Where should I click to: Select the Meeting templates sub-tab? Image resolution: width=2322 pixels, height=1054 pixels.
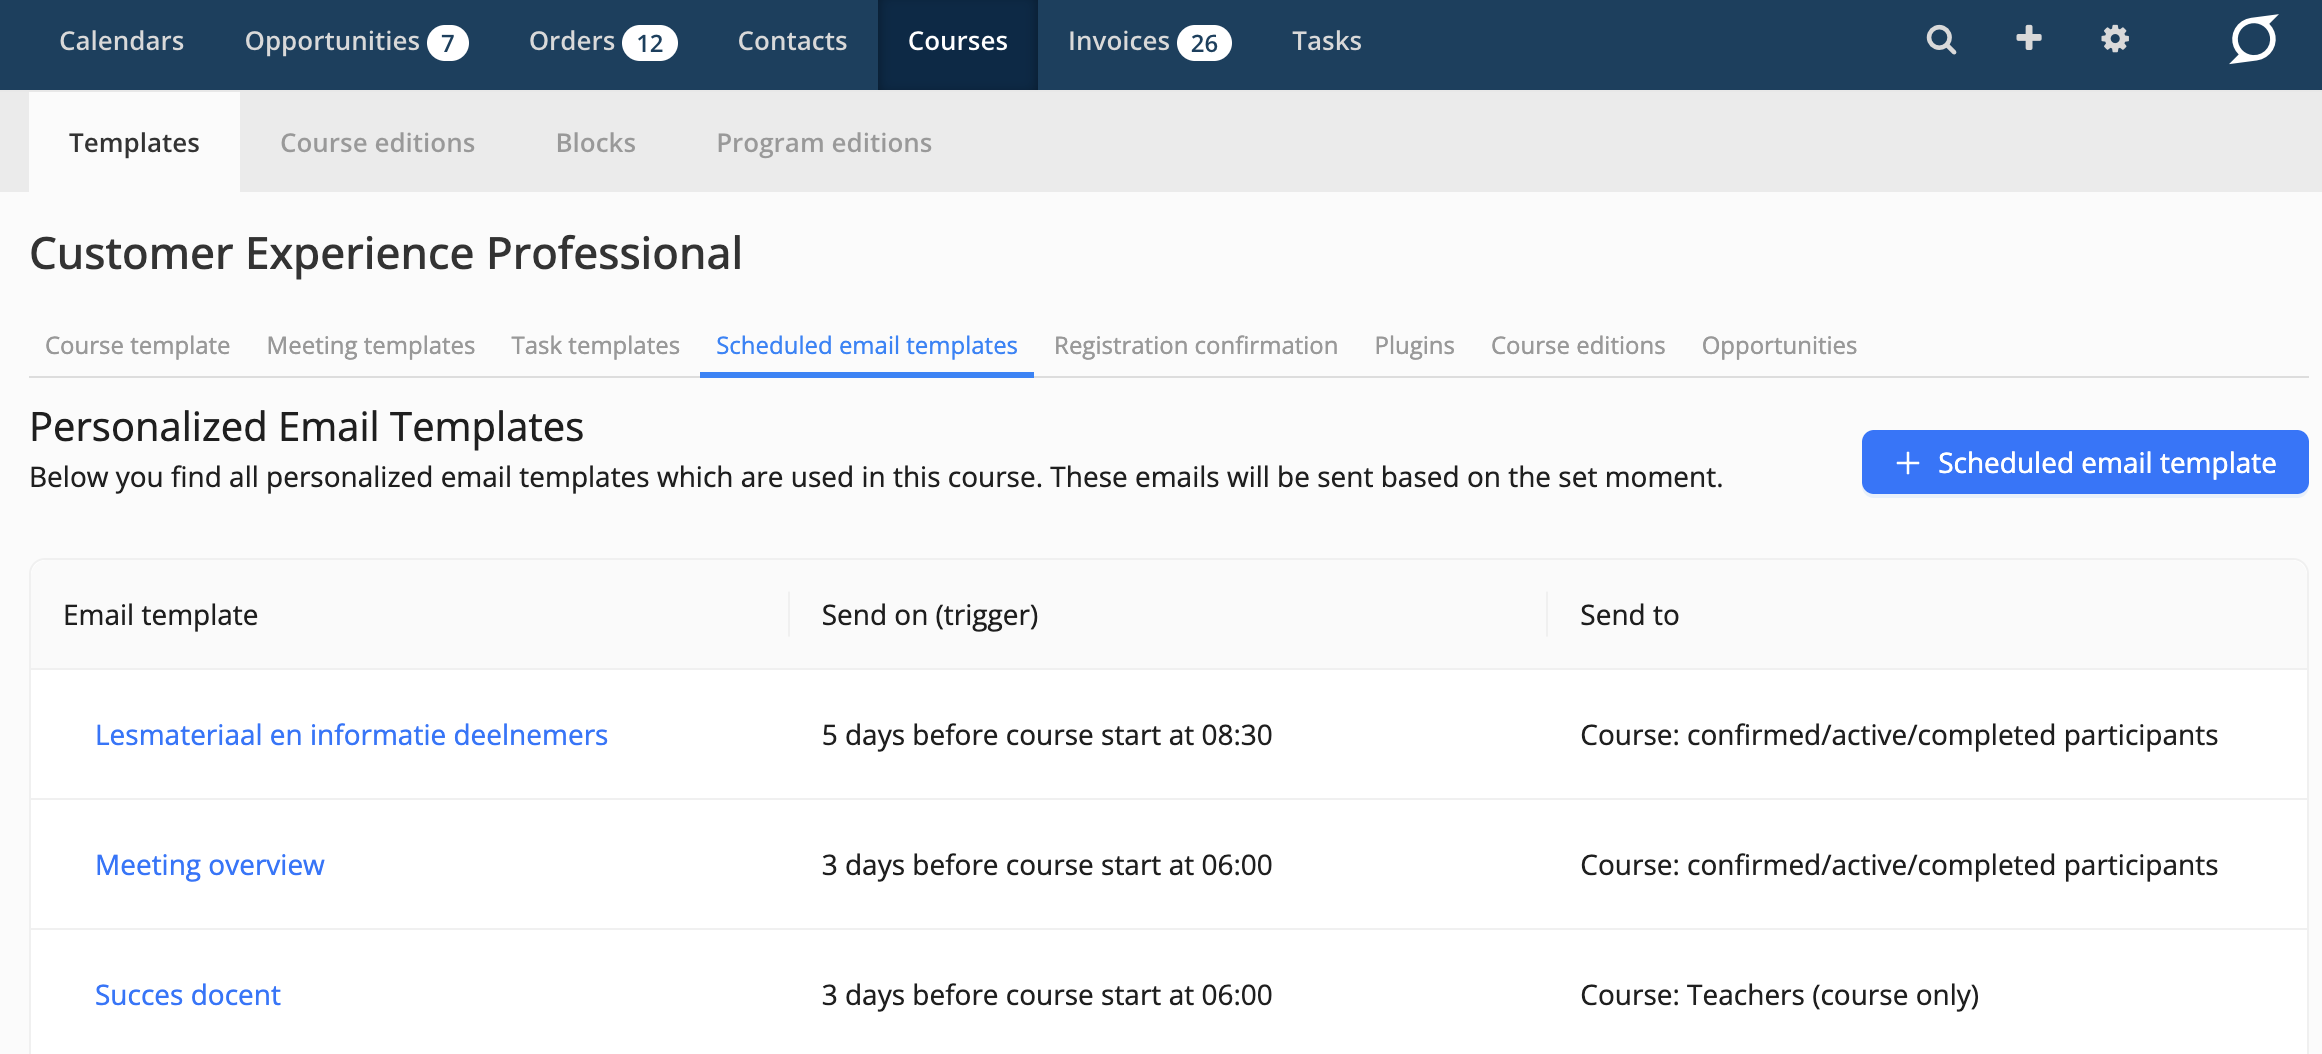(x=371, y=345)
